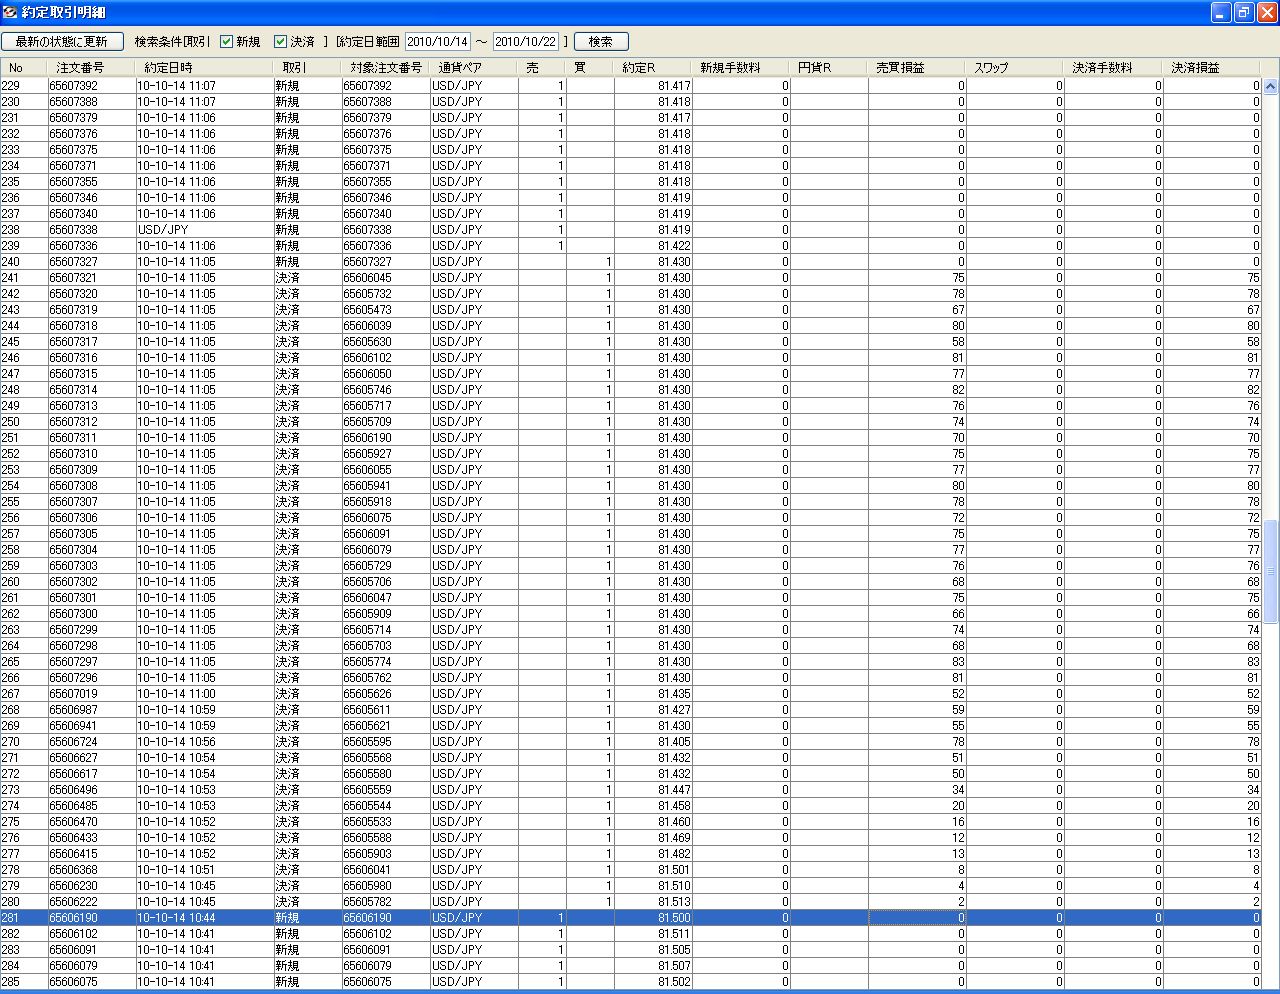Sort by the 売 column header
Screen dimensions: 1280x994
tap(542, 68)
